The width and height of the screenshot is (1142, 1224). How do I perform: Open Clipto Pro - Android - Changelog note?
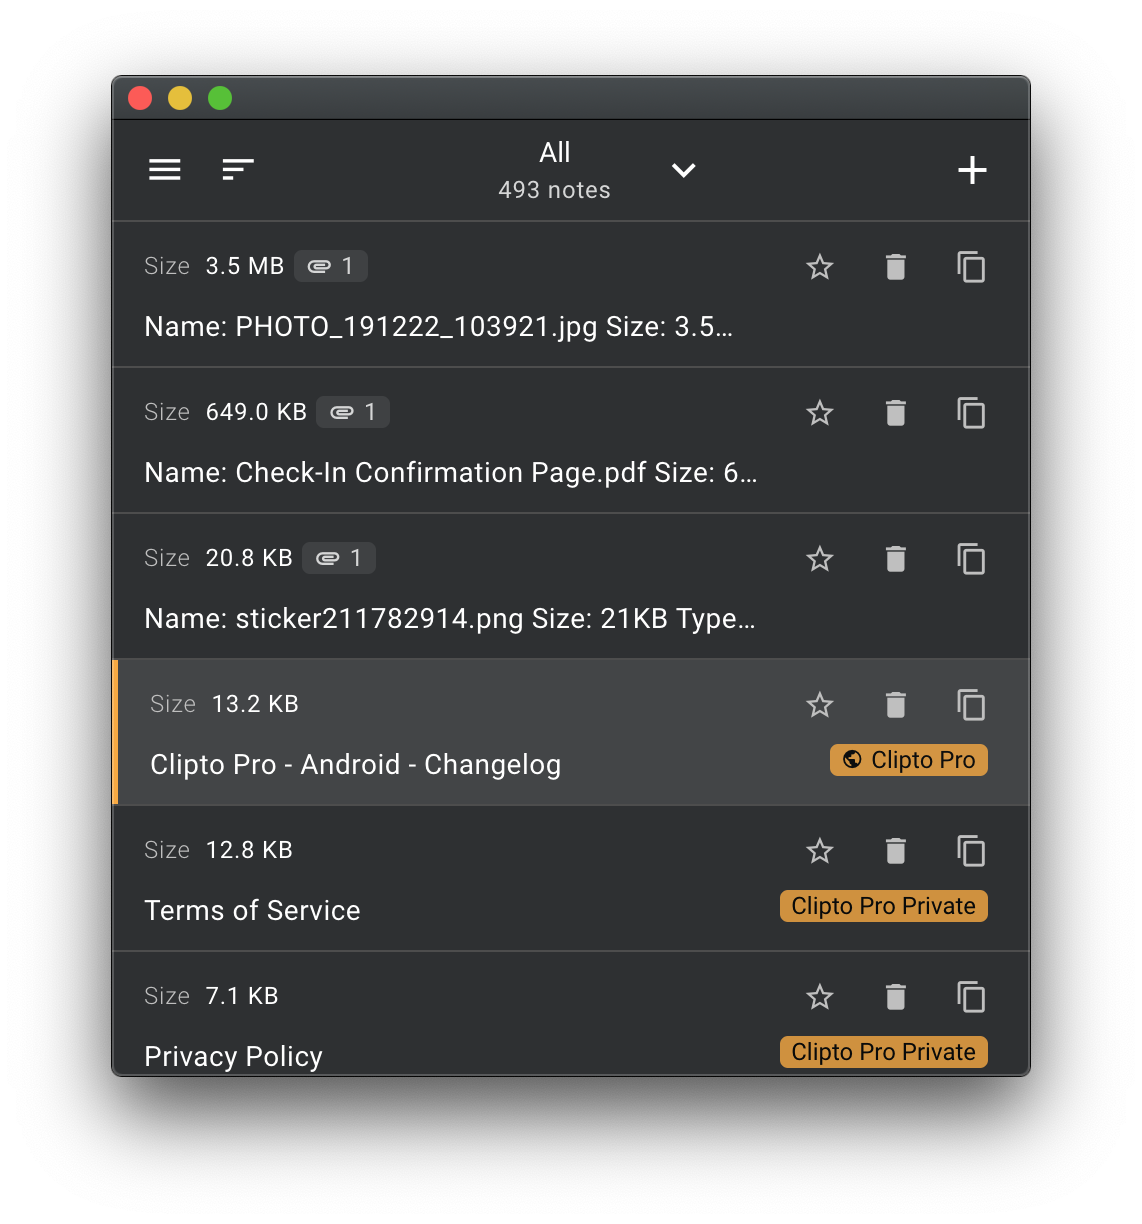[355, 765]
